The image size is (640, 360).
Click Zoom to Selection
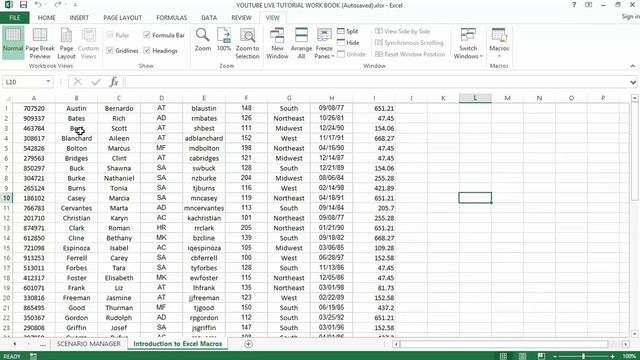coord(247,43)
